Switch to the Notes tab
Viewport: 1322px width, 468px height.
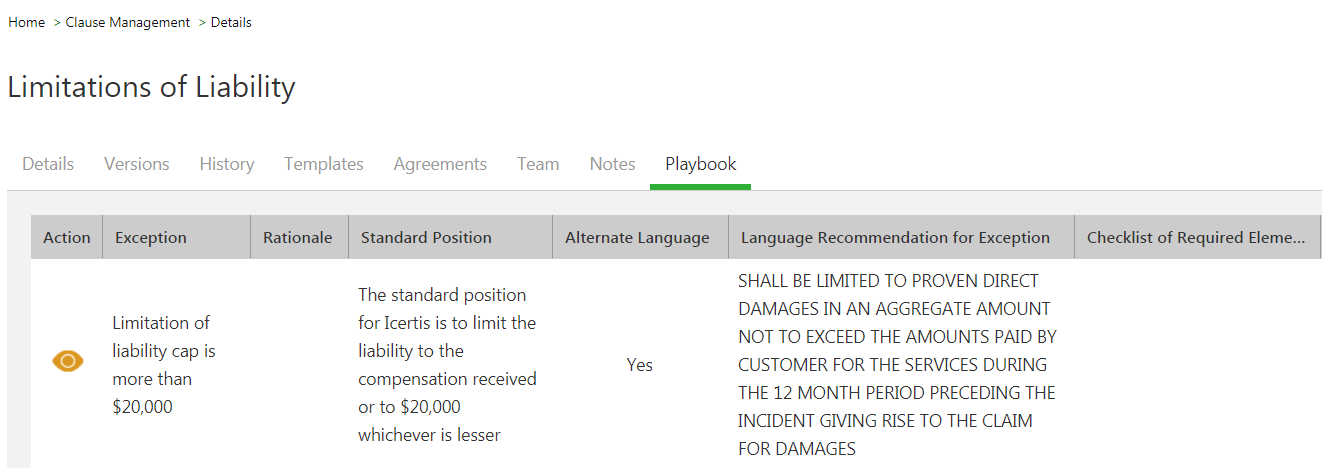click(612, 164)
